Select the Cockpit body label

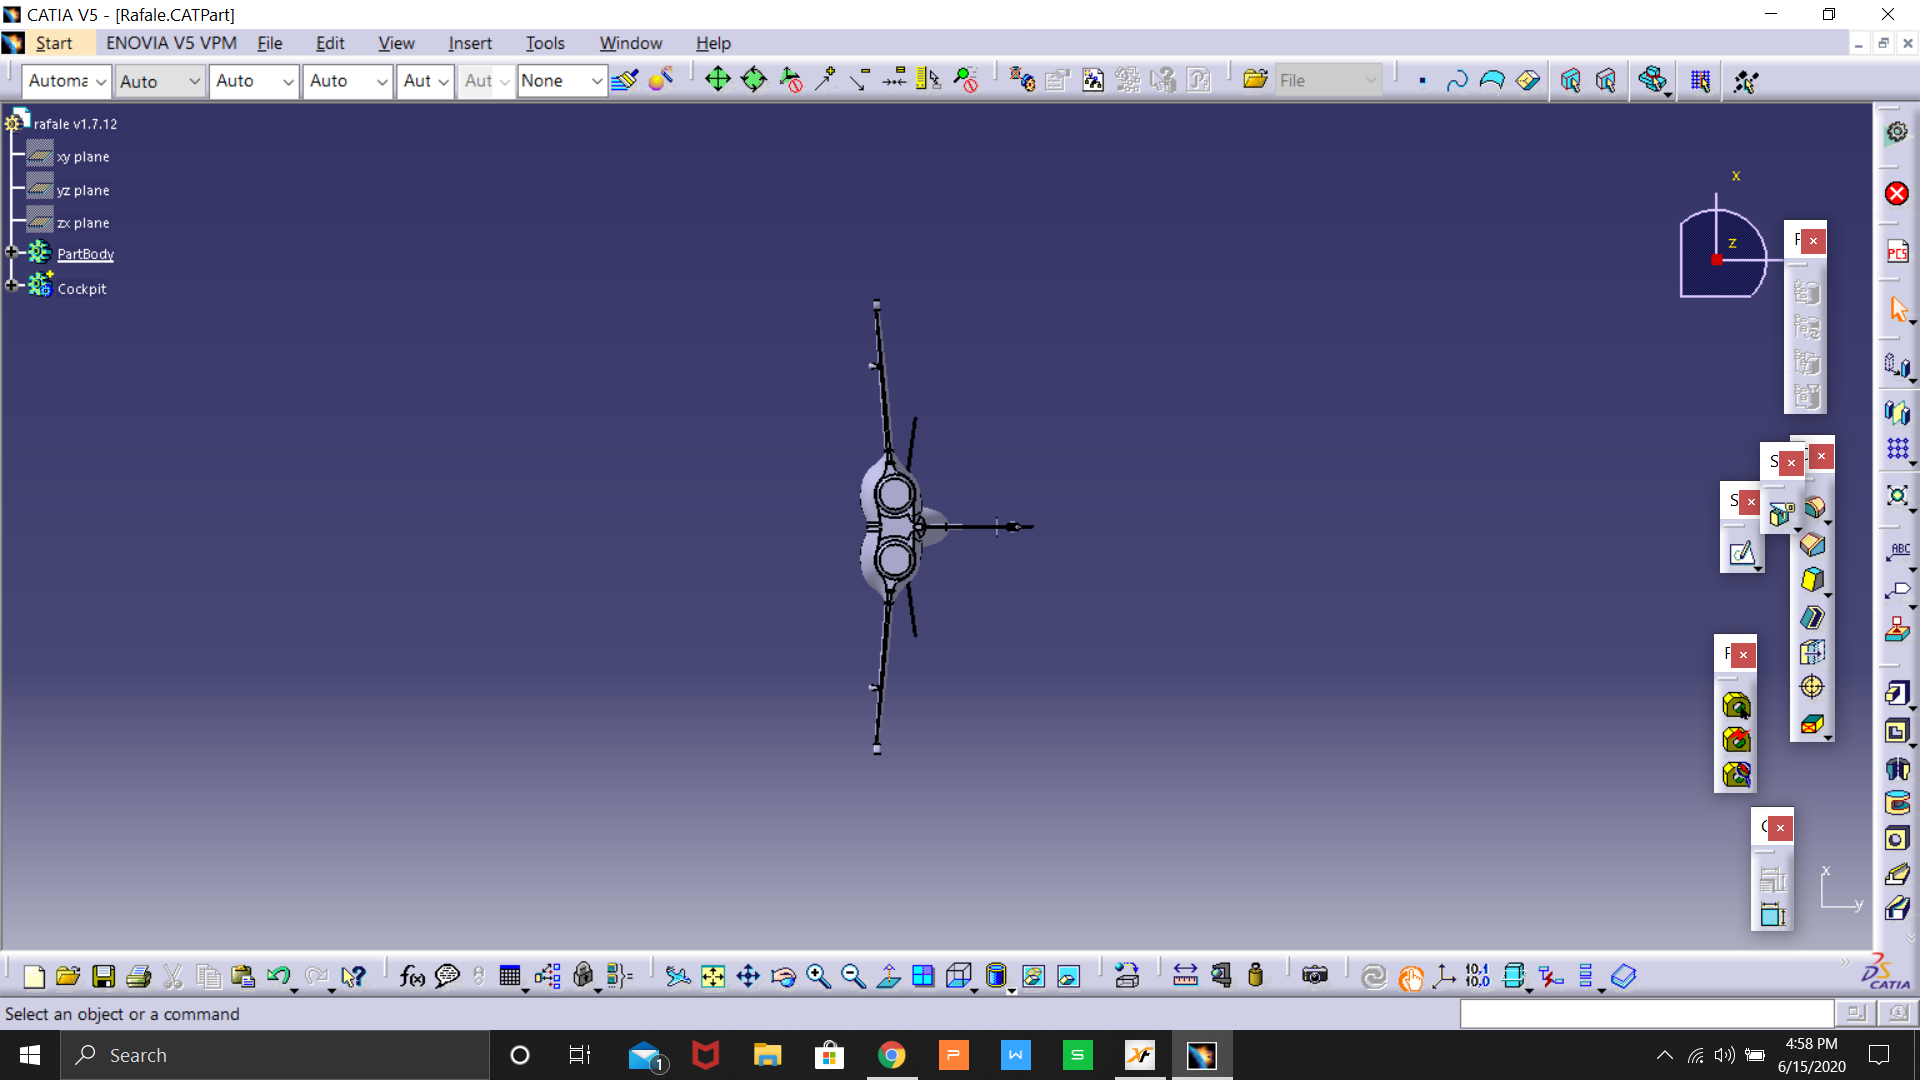(x=82, y=289)
